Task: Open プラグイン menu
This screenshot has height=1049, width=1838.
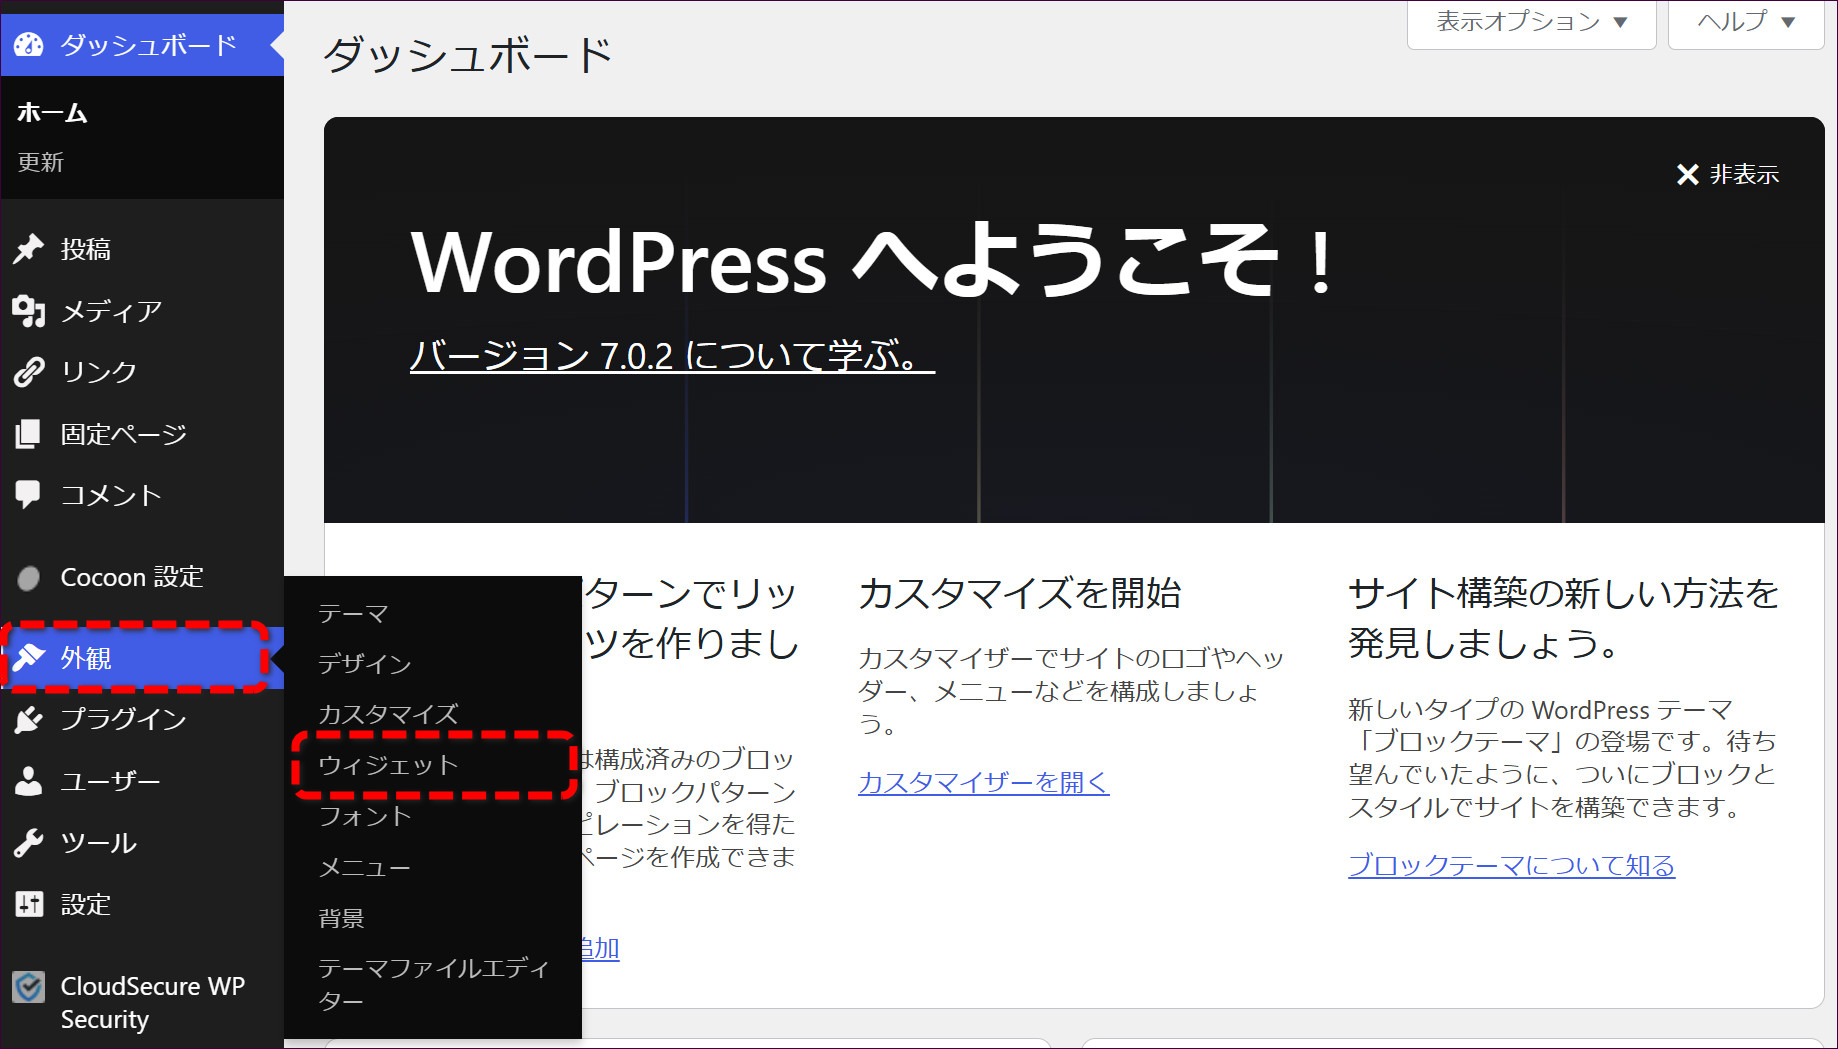Action: click(142, 720)
